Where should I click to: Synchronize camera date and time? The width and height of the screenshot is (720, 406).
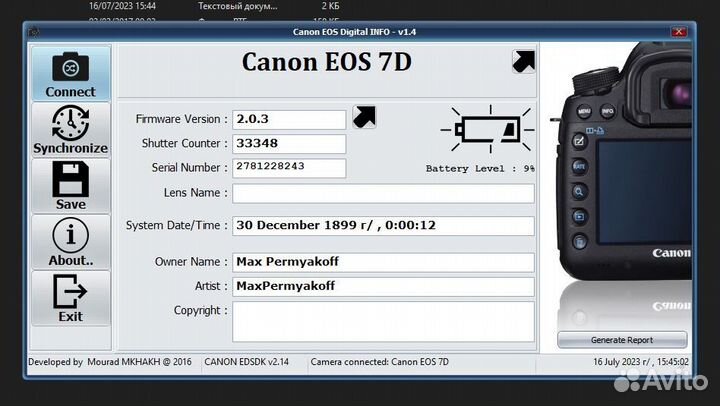tap(71, 130)
